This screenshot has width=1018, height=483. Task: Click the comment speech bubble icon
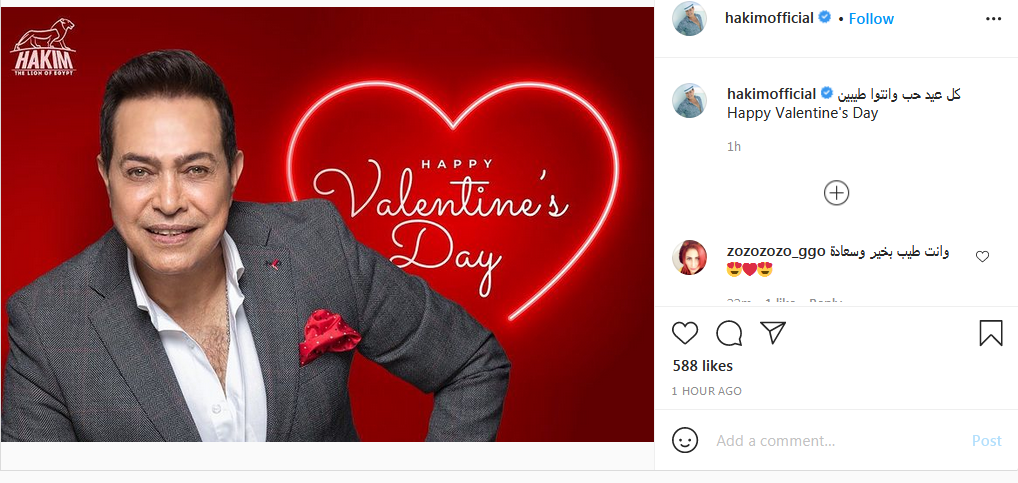[729, 333]
